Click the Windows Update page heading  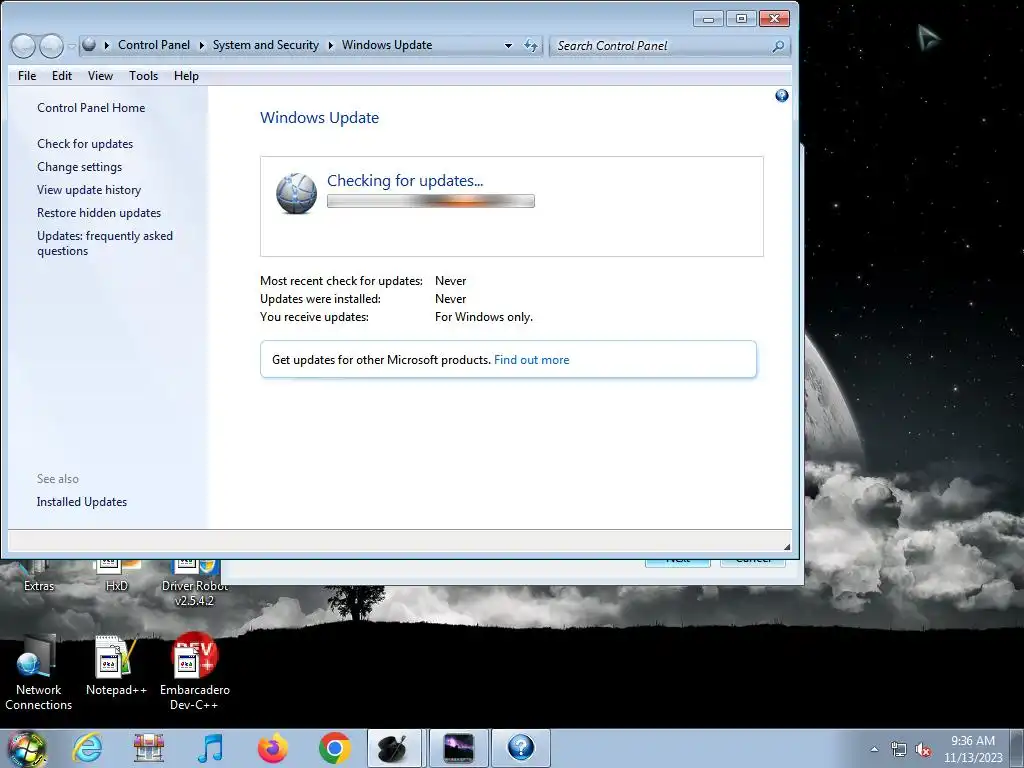tap(319, 118)
